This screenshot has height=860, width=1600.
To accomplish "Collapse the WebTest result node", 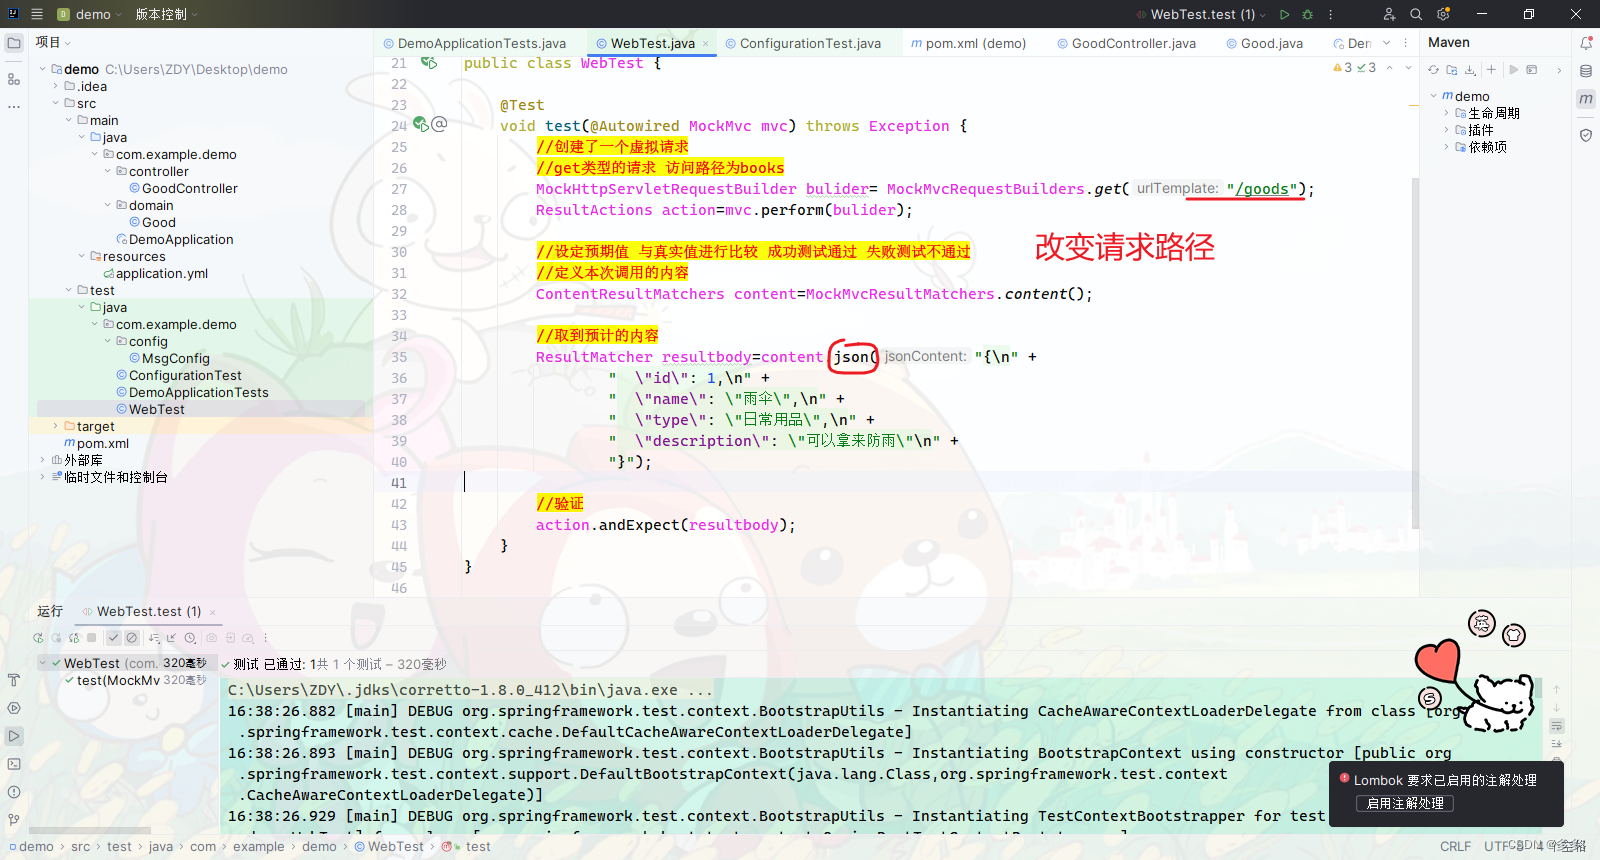I will click(43, 663).
